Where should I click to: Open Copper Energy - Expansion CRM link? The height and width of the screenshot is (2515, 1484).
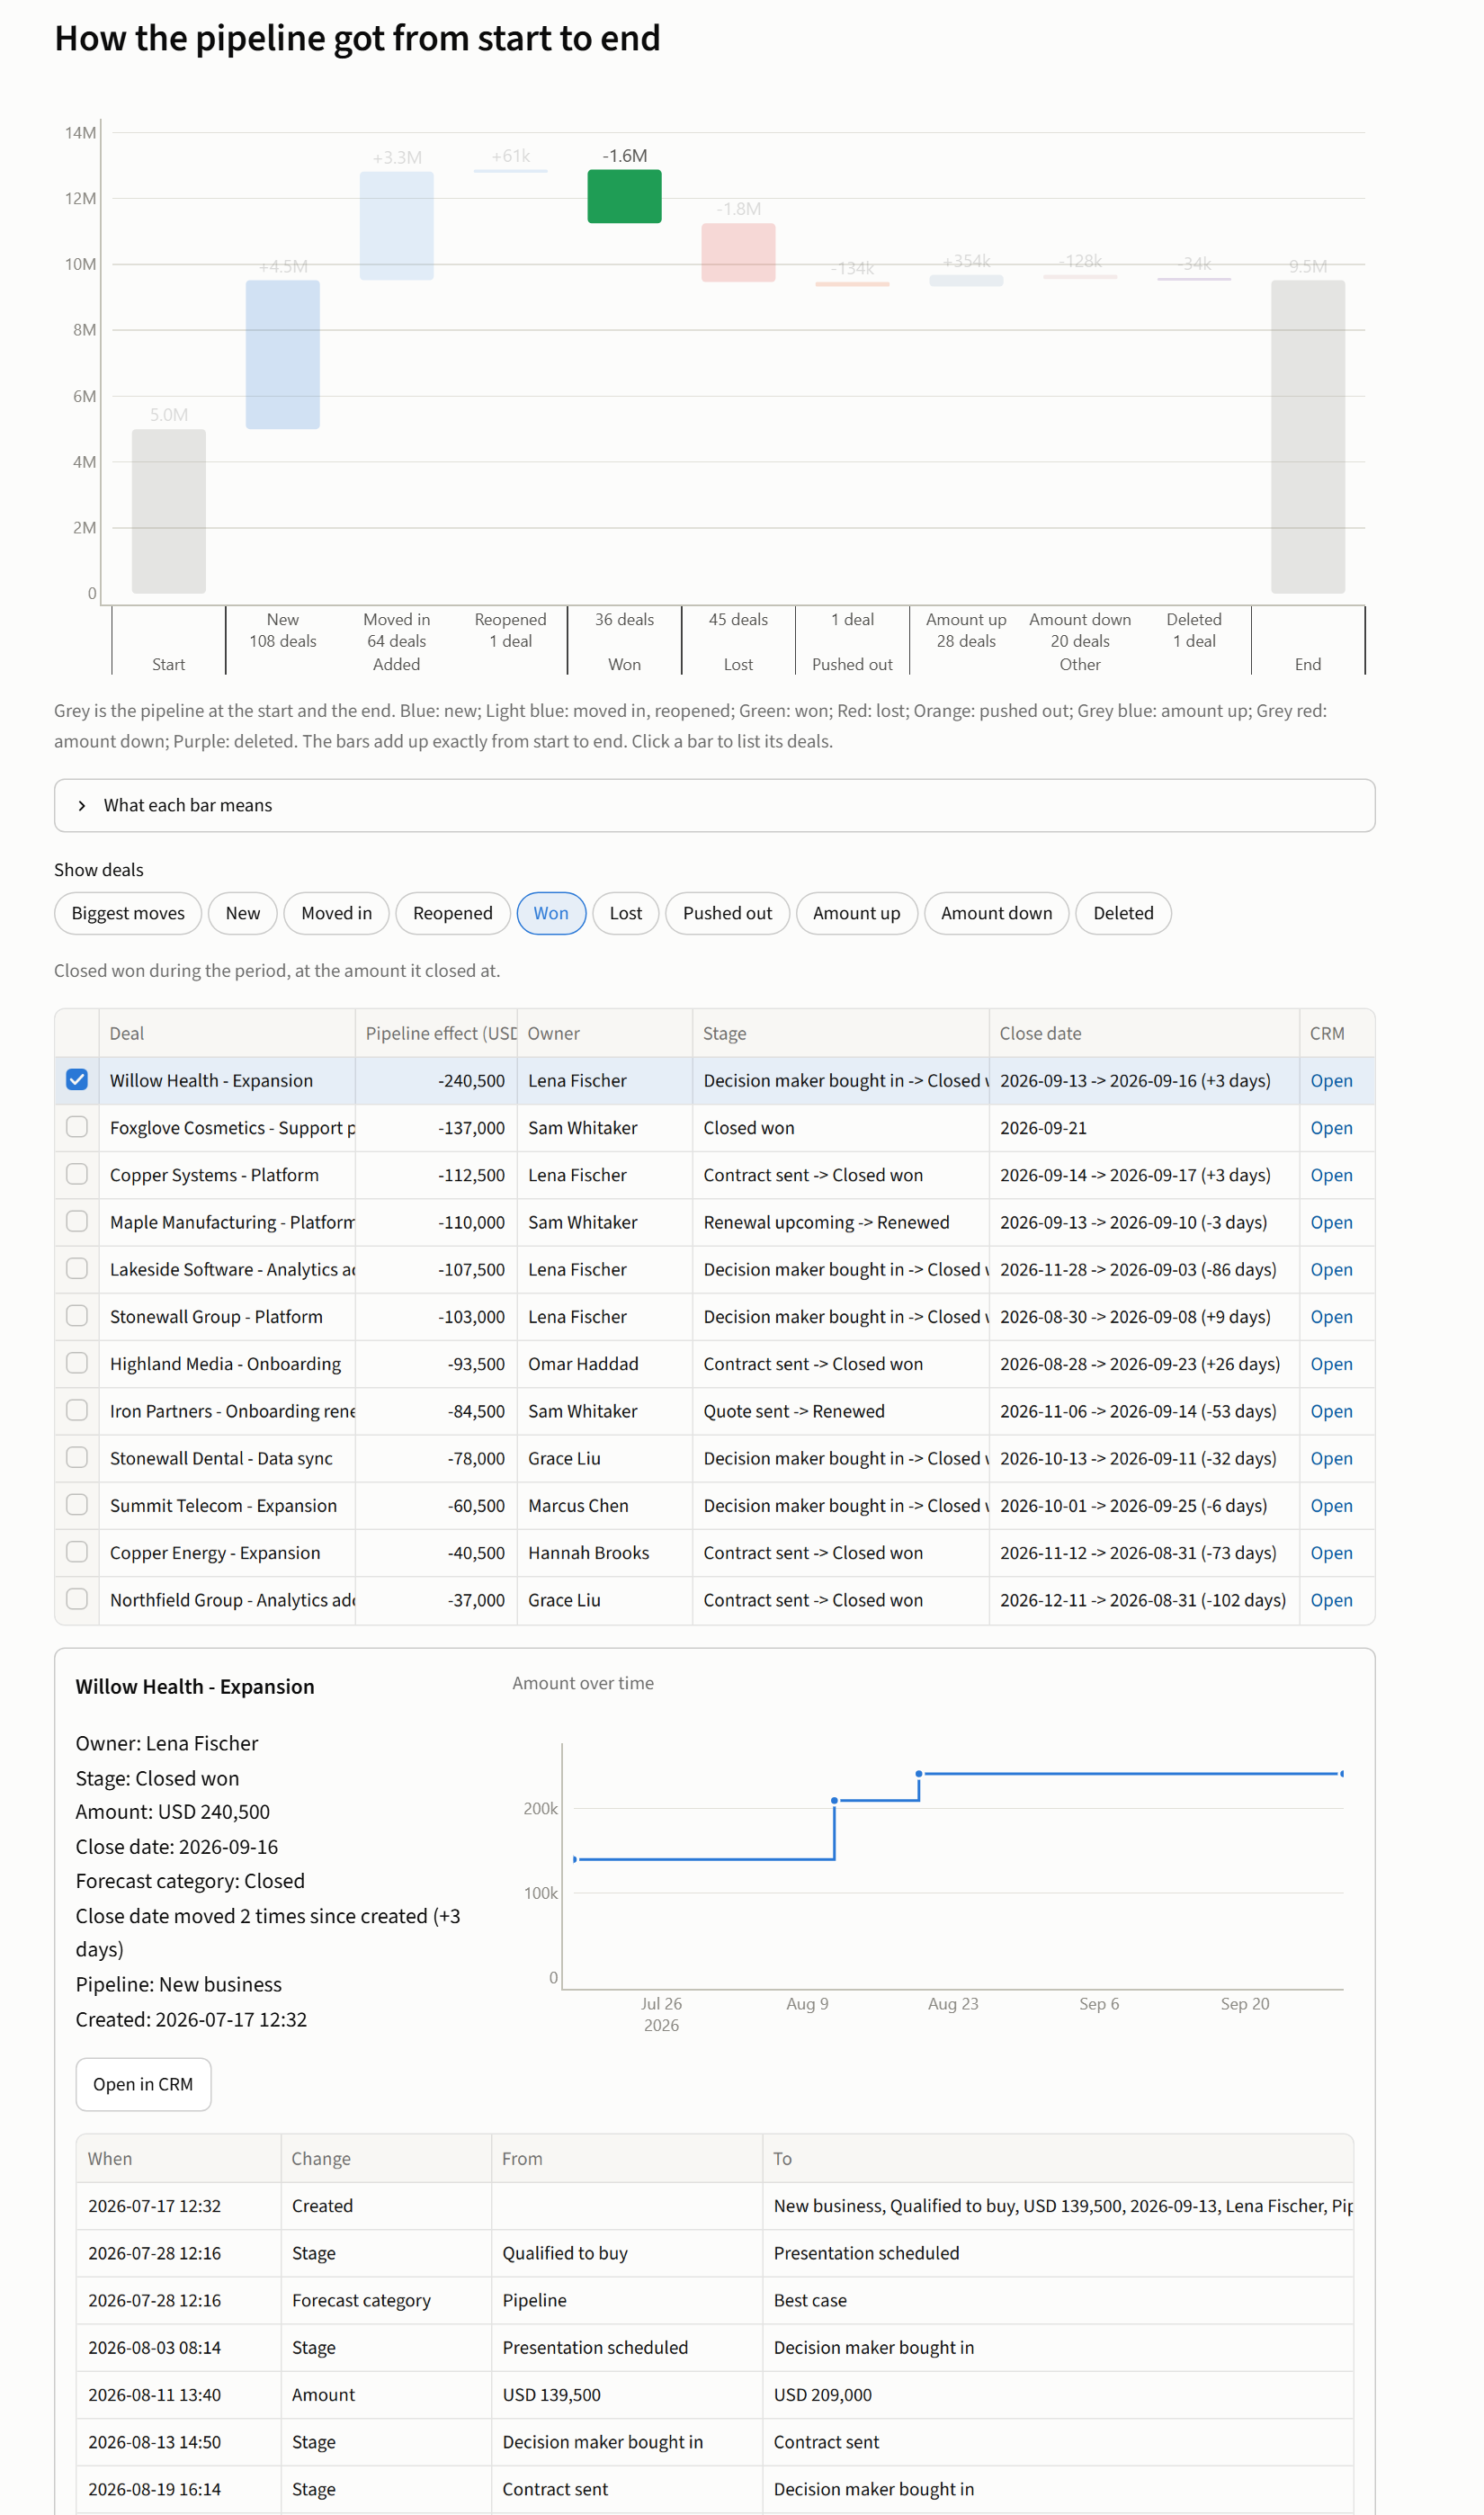[1331, 1553]
